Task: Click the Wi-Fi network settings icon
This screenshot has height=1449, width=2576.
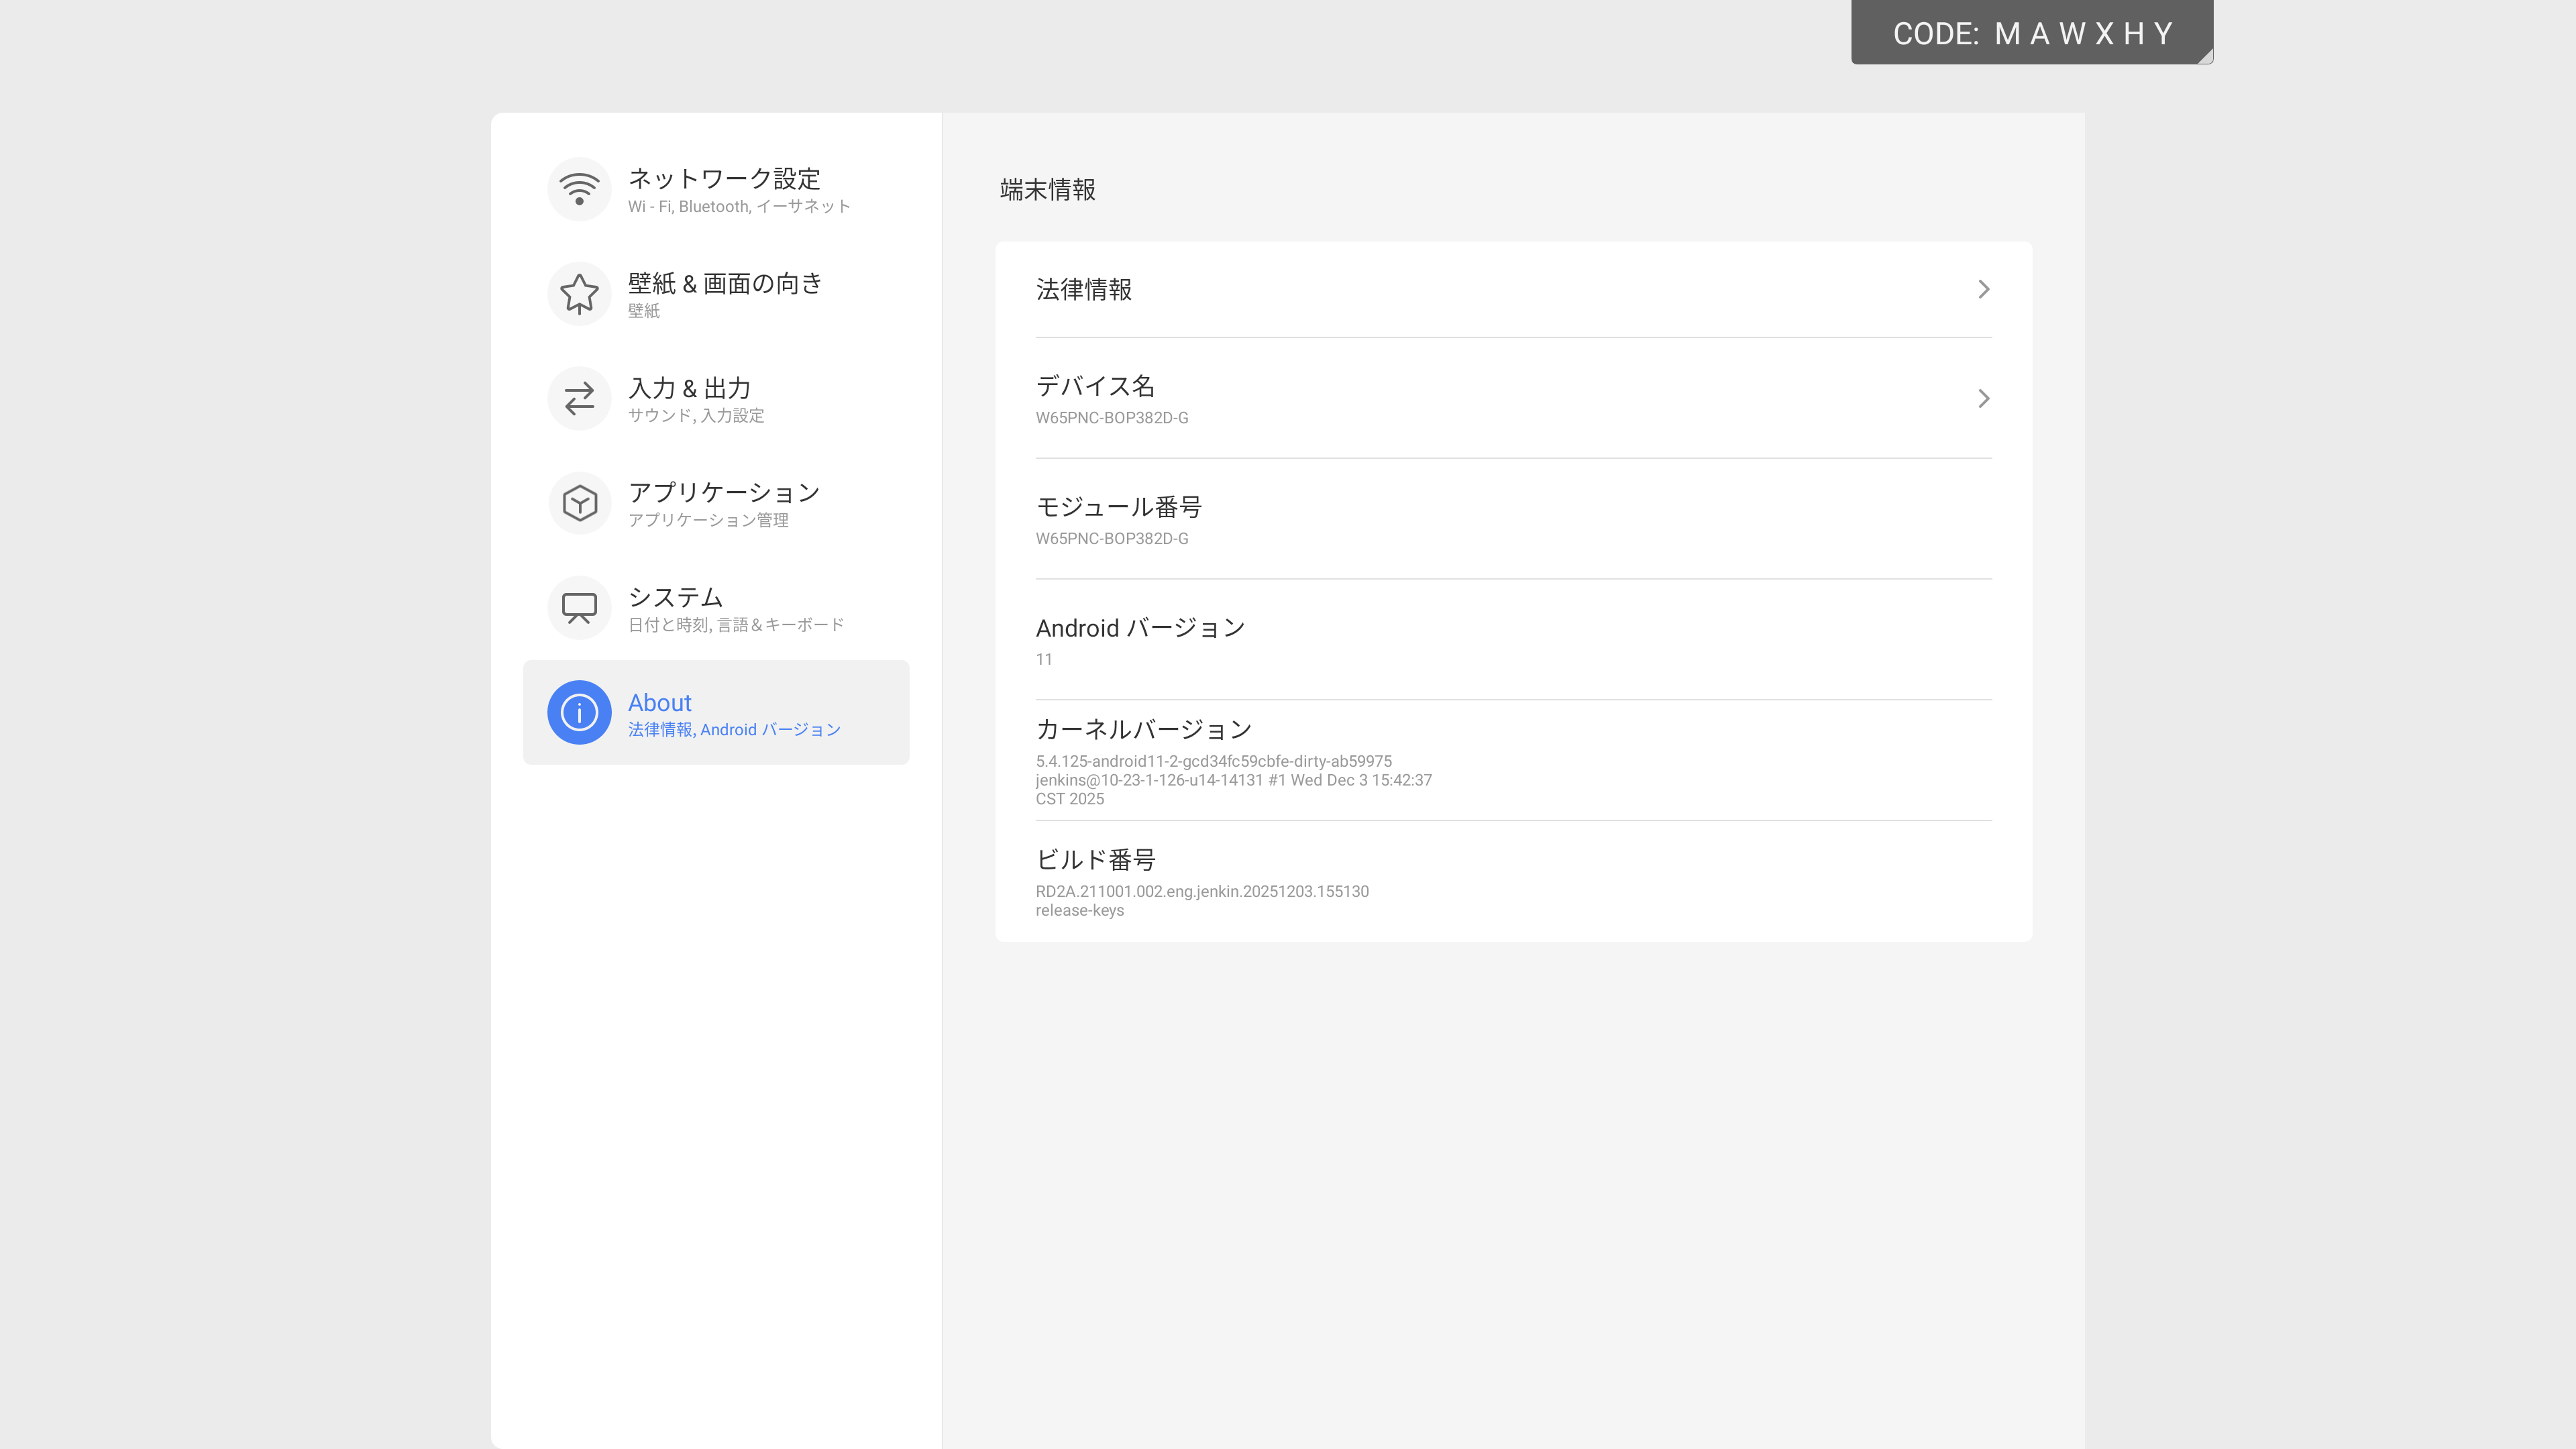Action: tap(579, 189)
